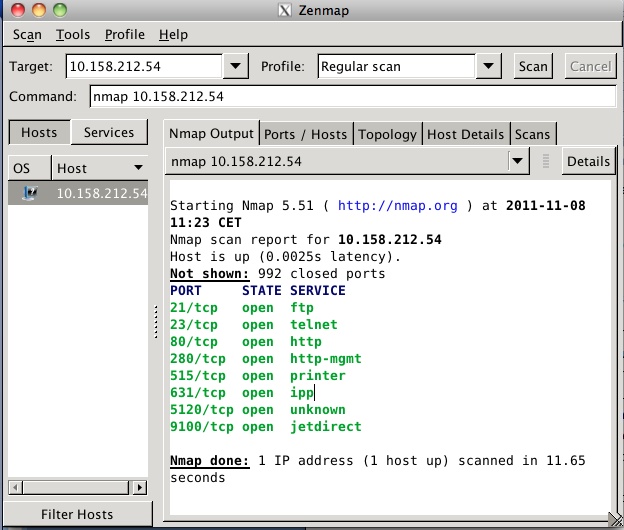This screenshot has height=530, width=624.
Task: Click the output options grip icon beside Details
Action: click(546, 161)
